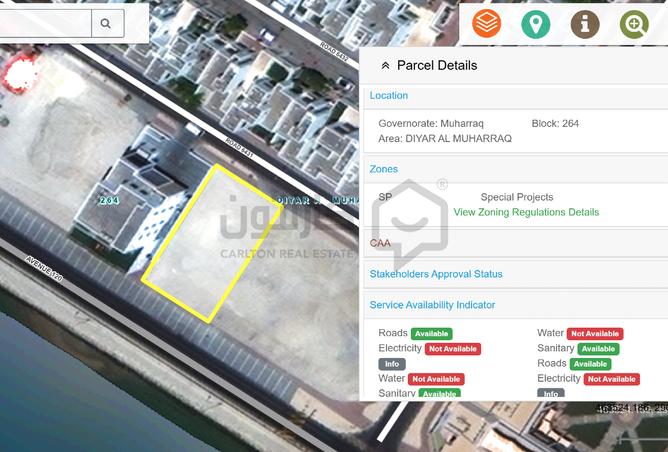The image size is (668, 452).
Task: Click the green zoom-in magnifier icon
Action: click(634, 23)
